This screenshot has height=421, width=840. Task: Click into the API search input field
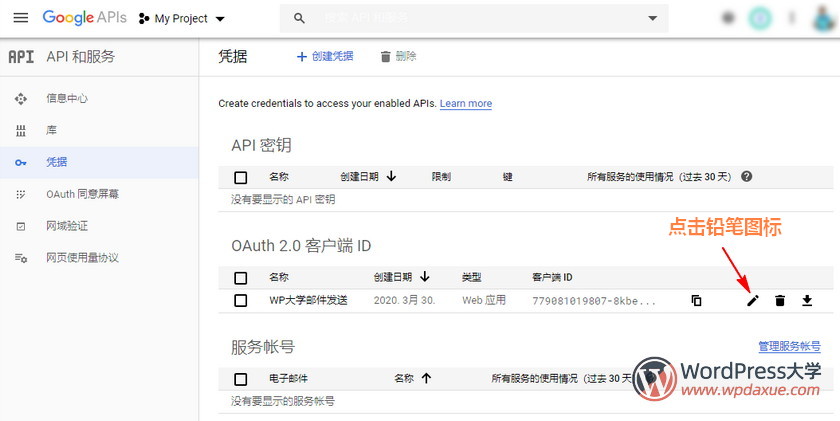(x=470, y=18)
